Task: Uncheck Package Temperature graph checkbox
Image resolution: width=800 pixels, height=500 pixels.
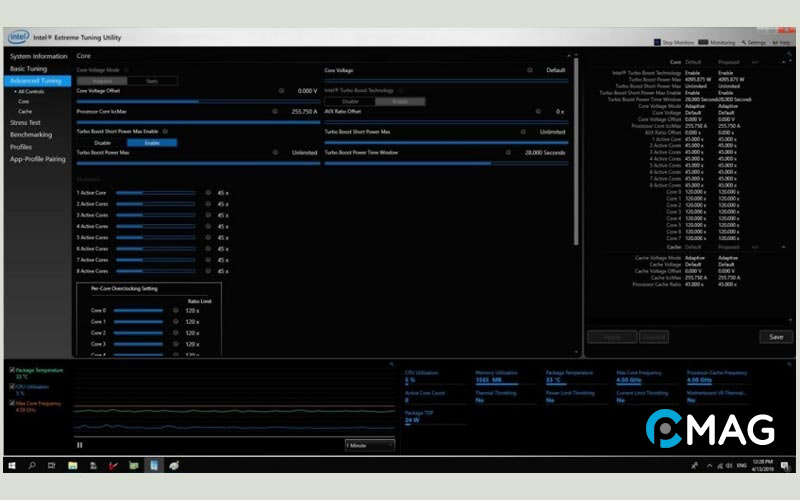Action: 12,370
